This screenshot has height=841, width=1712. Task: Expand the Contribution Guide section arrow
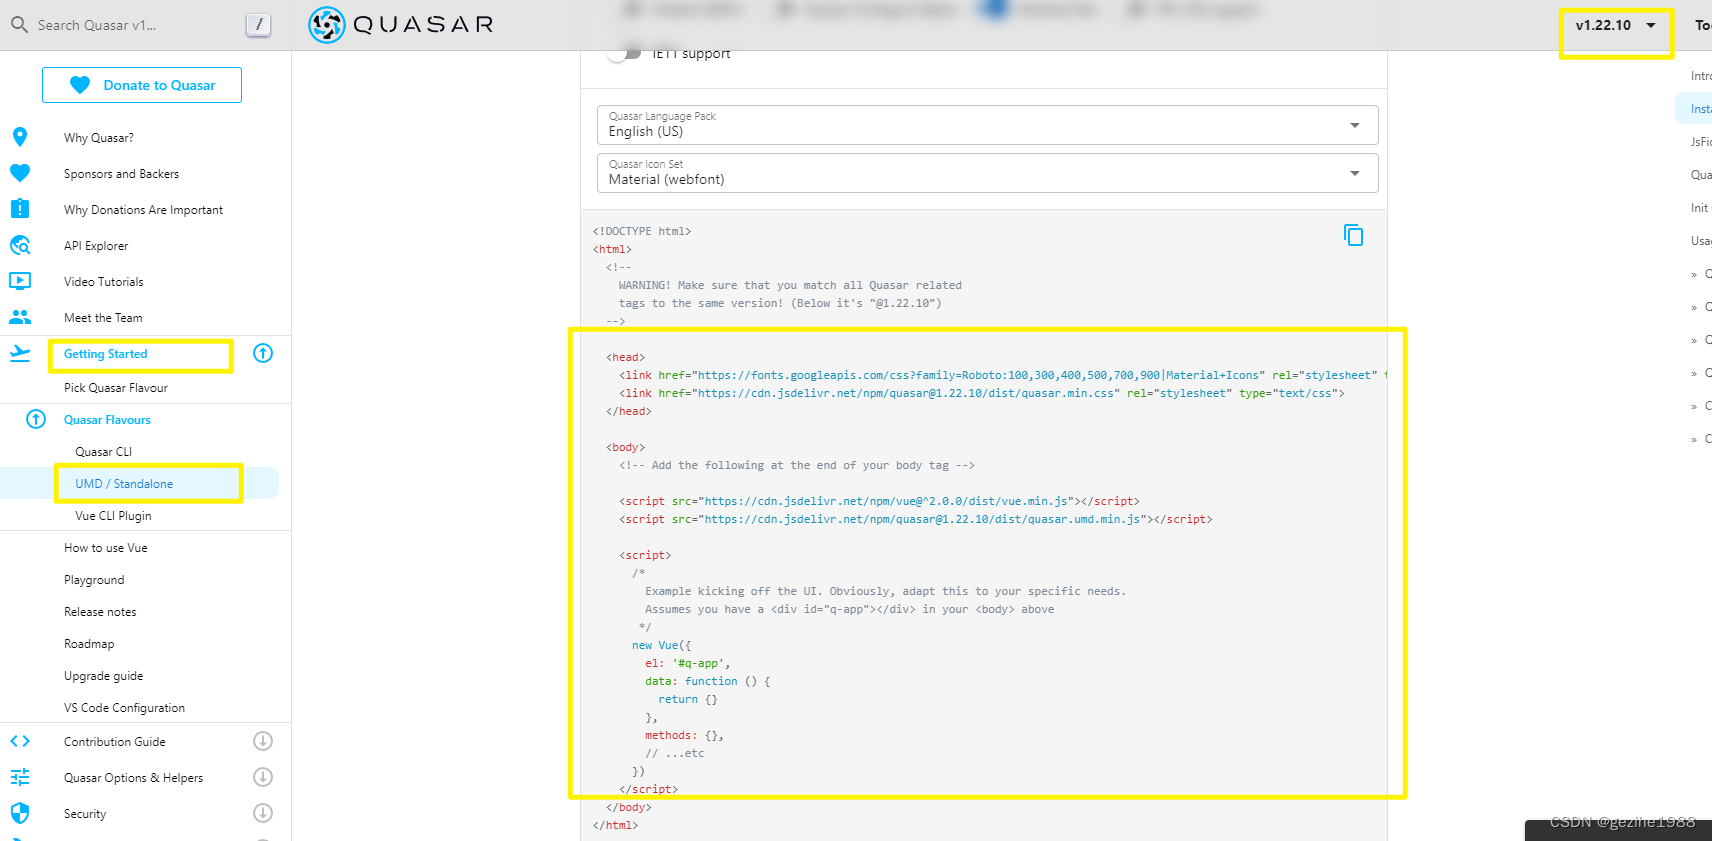click(x=263, y=741)
